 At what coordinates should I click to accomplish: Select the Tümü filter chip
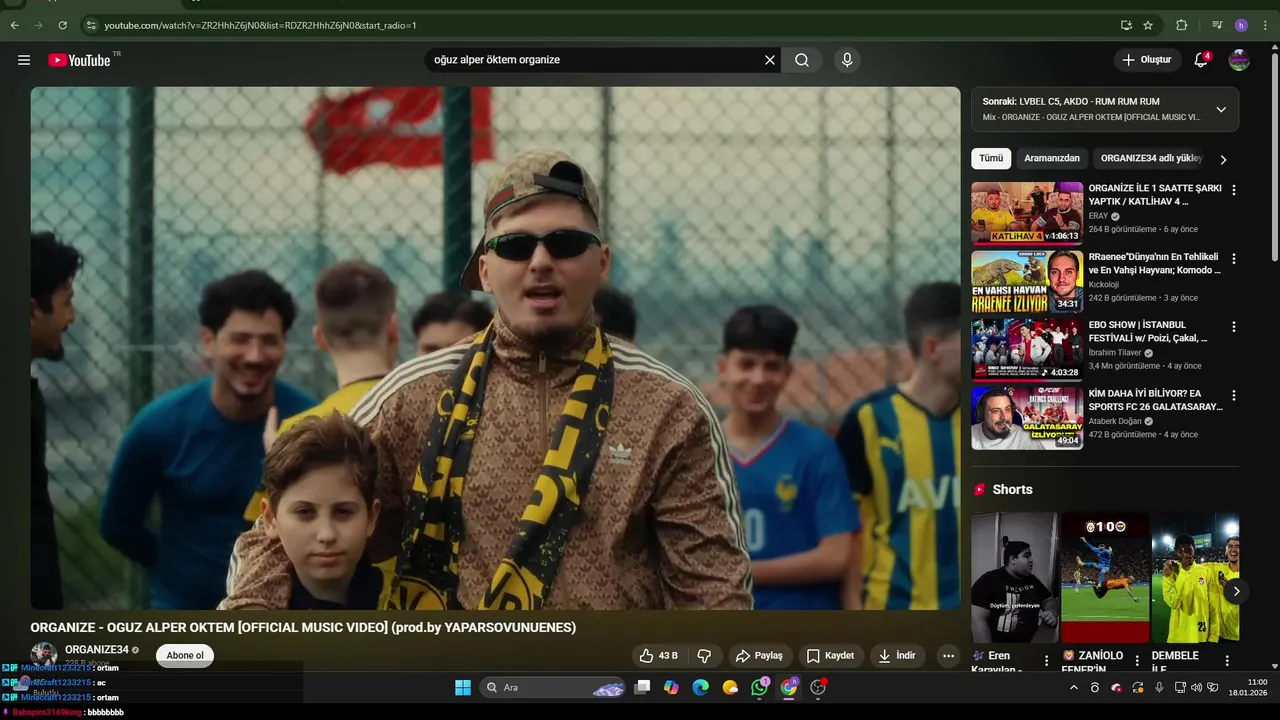coord(991,158)
